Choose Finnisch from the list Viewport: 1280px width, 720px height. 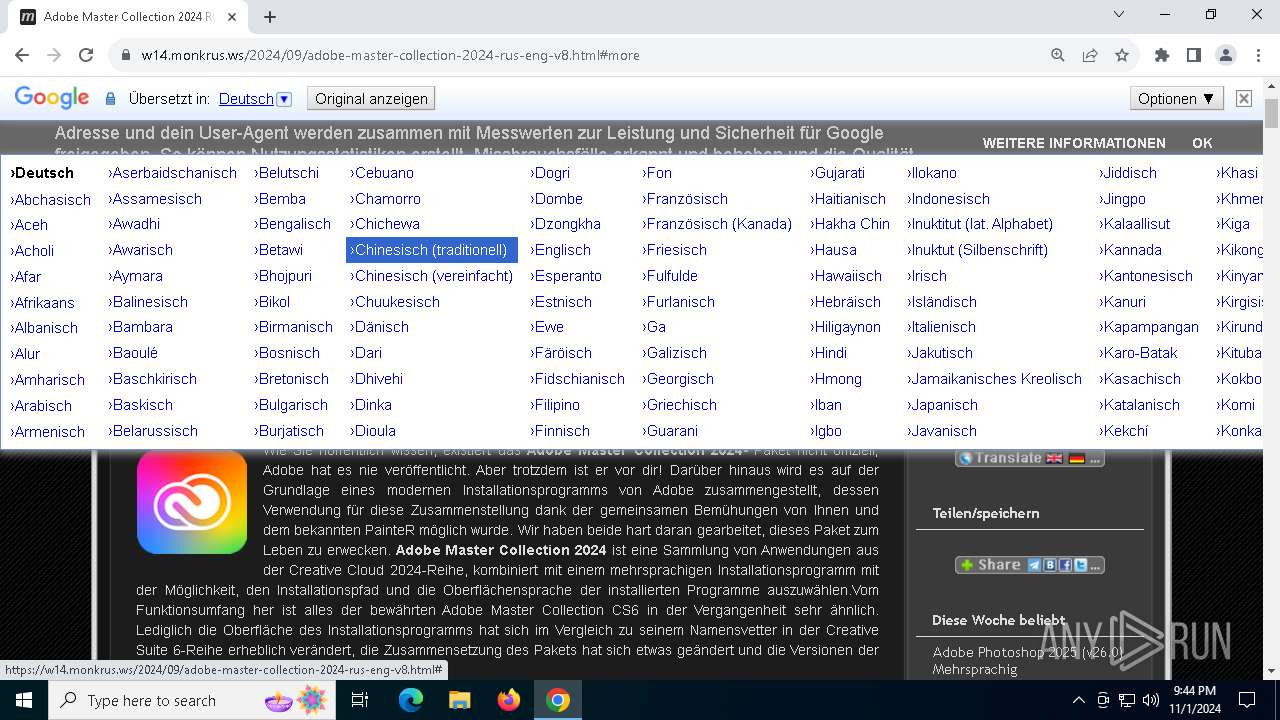click(x=560, y=431)
